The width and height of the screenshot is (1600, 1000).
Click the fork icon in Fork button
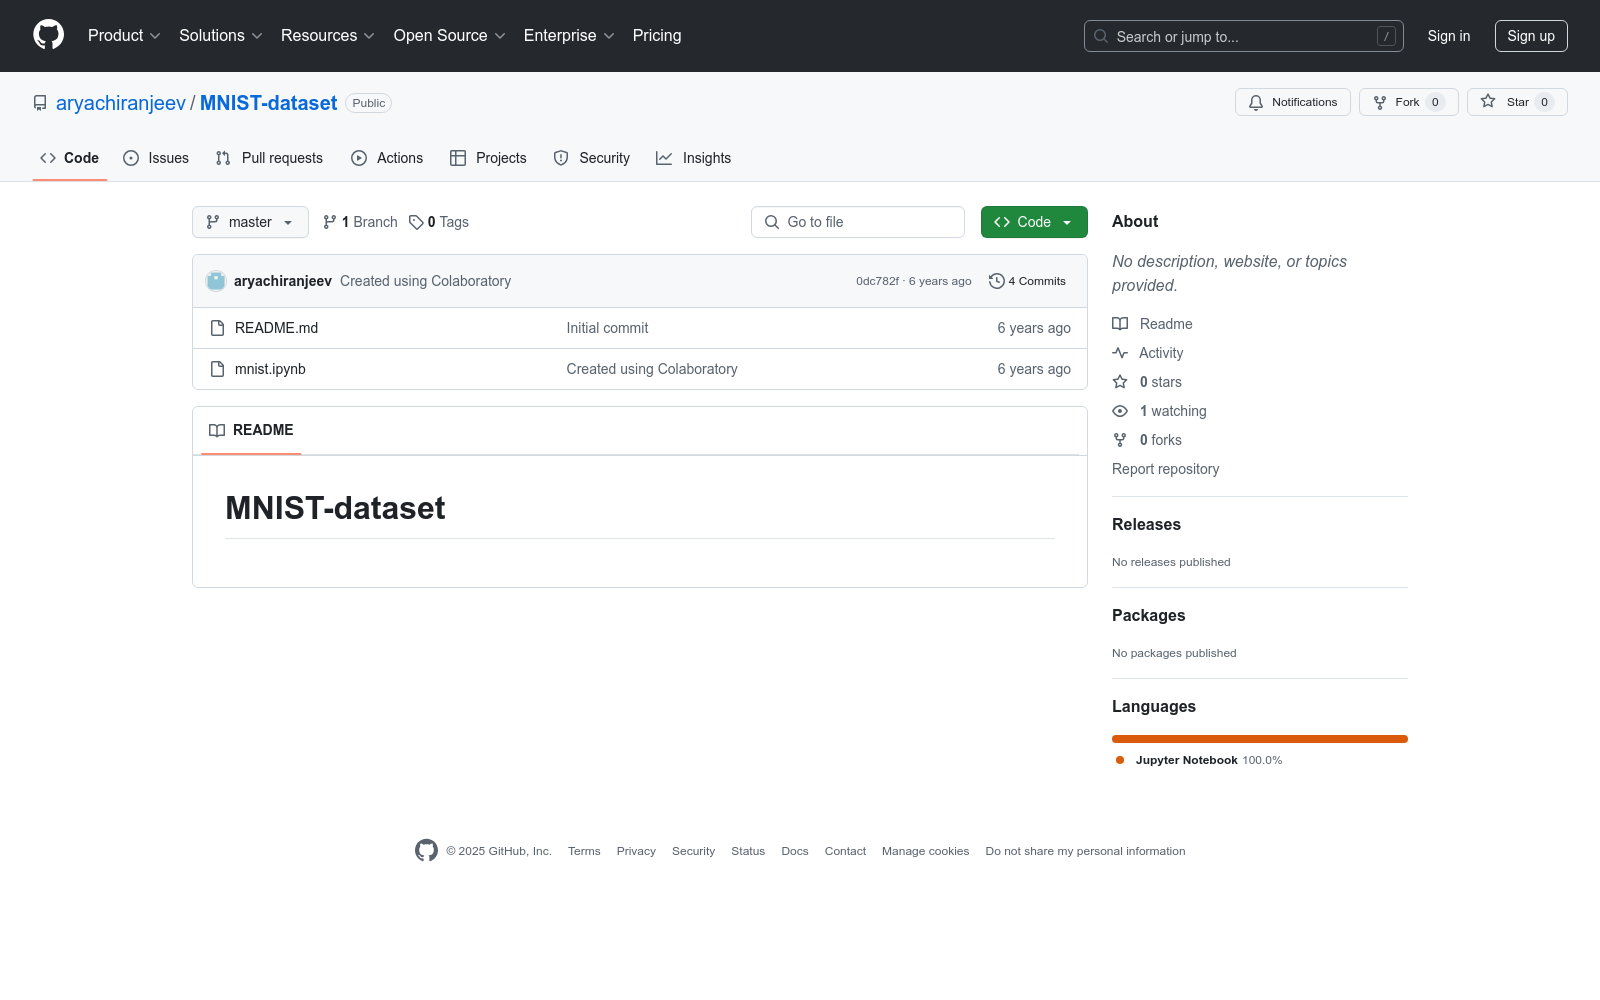tap(1380, 102)
